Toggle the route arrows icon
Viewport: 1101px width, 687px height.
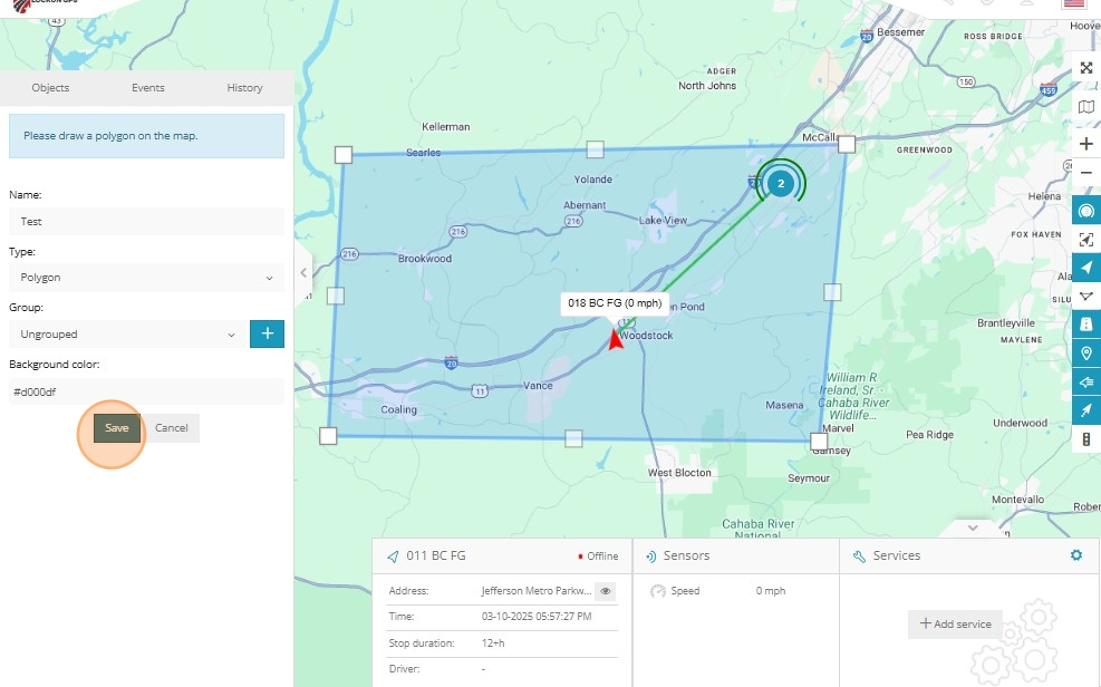click(x=1086, y=381)
